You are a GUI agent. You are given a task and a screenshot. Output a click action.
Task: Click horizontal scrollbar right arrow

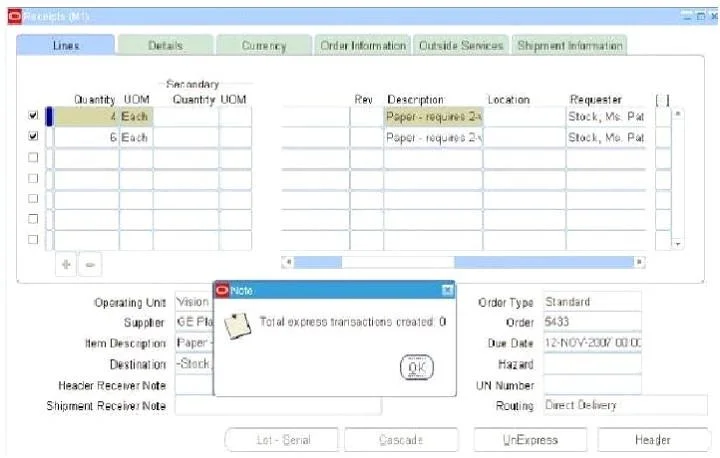[639, 262]
